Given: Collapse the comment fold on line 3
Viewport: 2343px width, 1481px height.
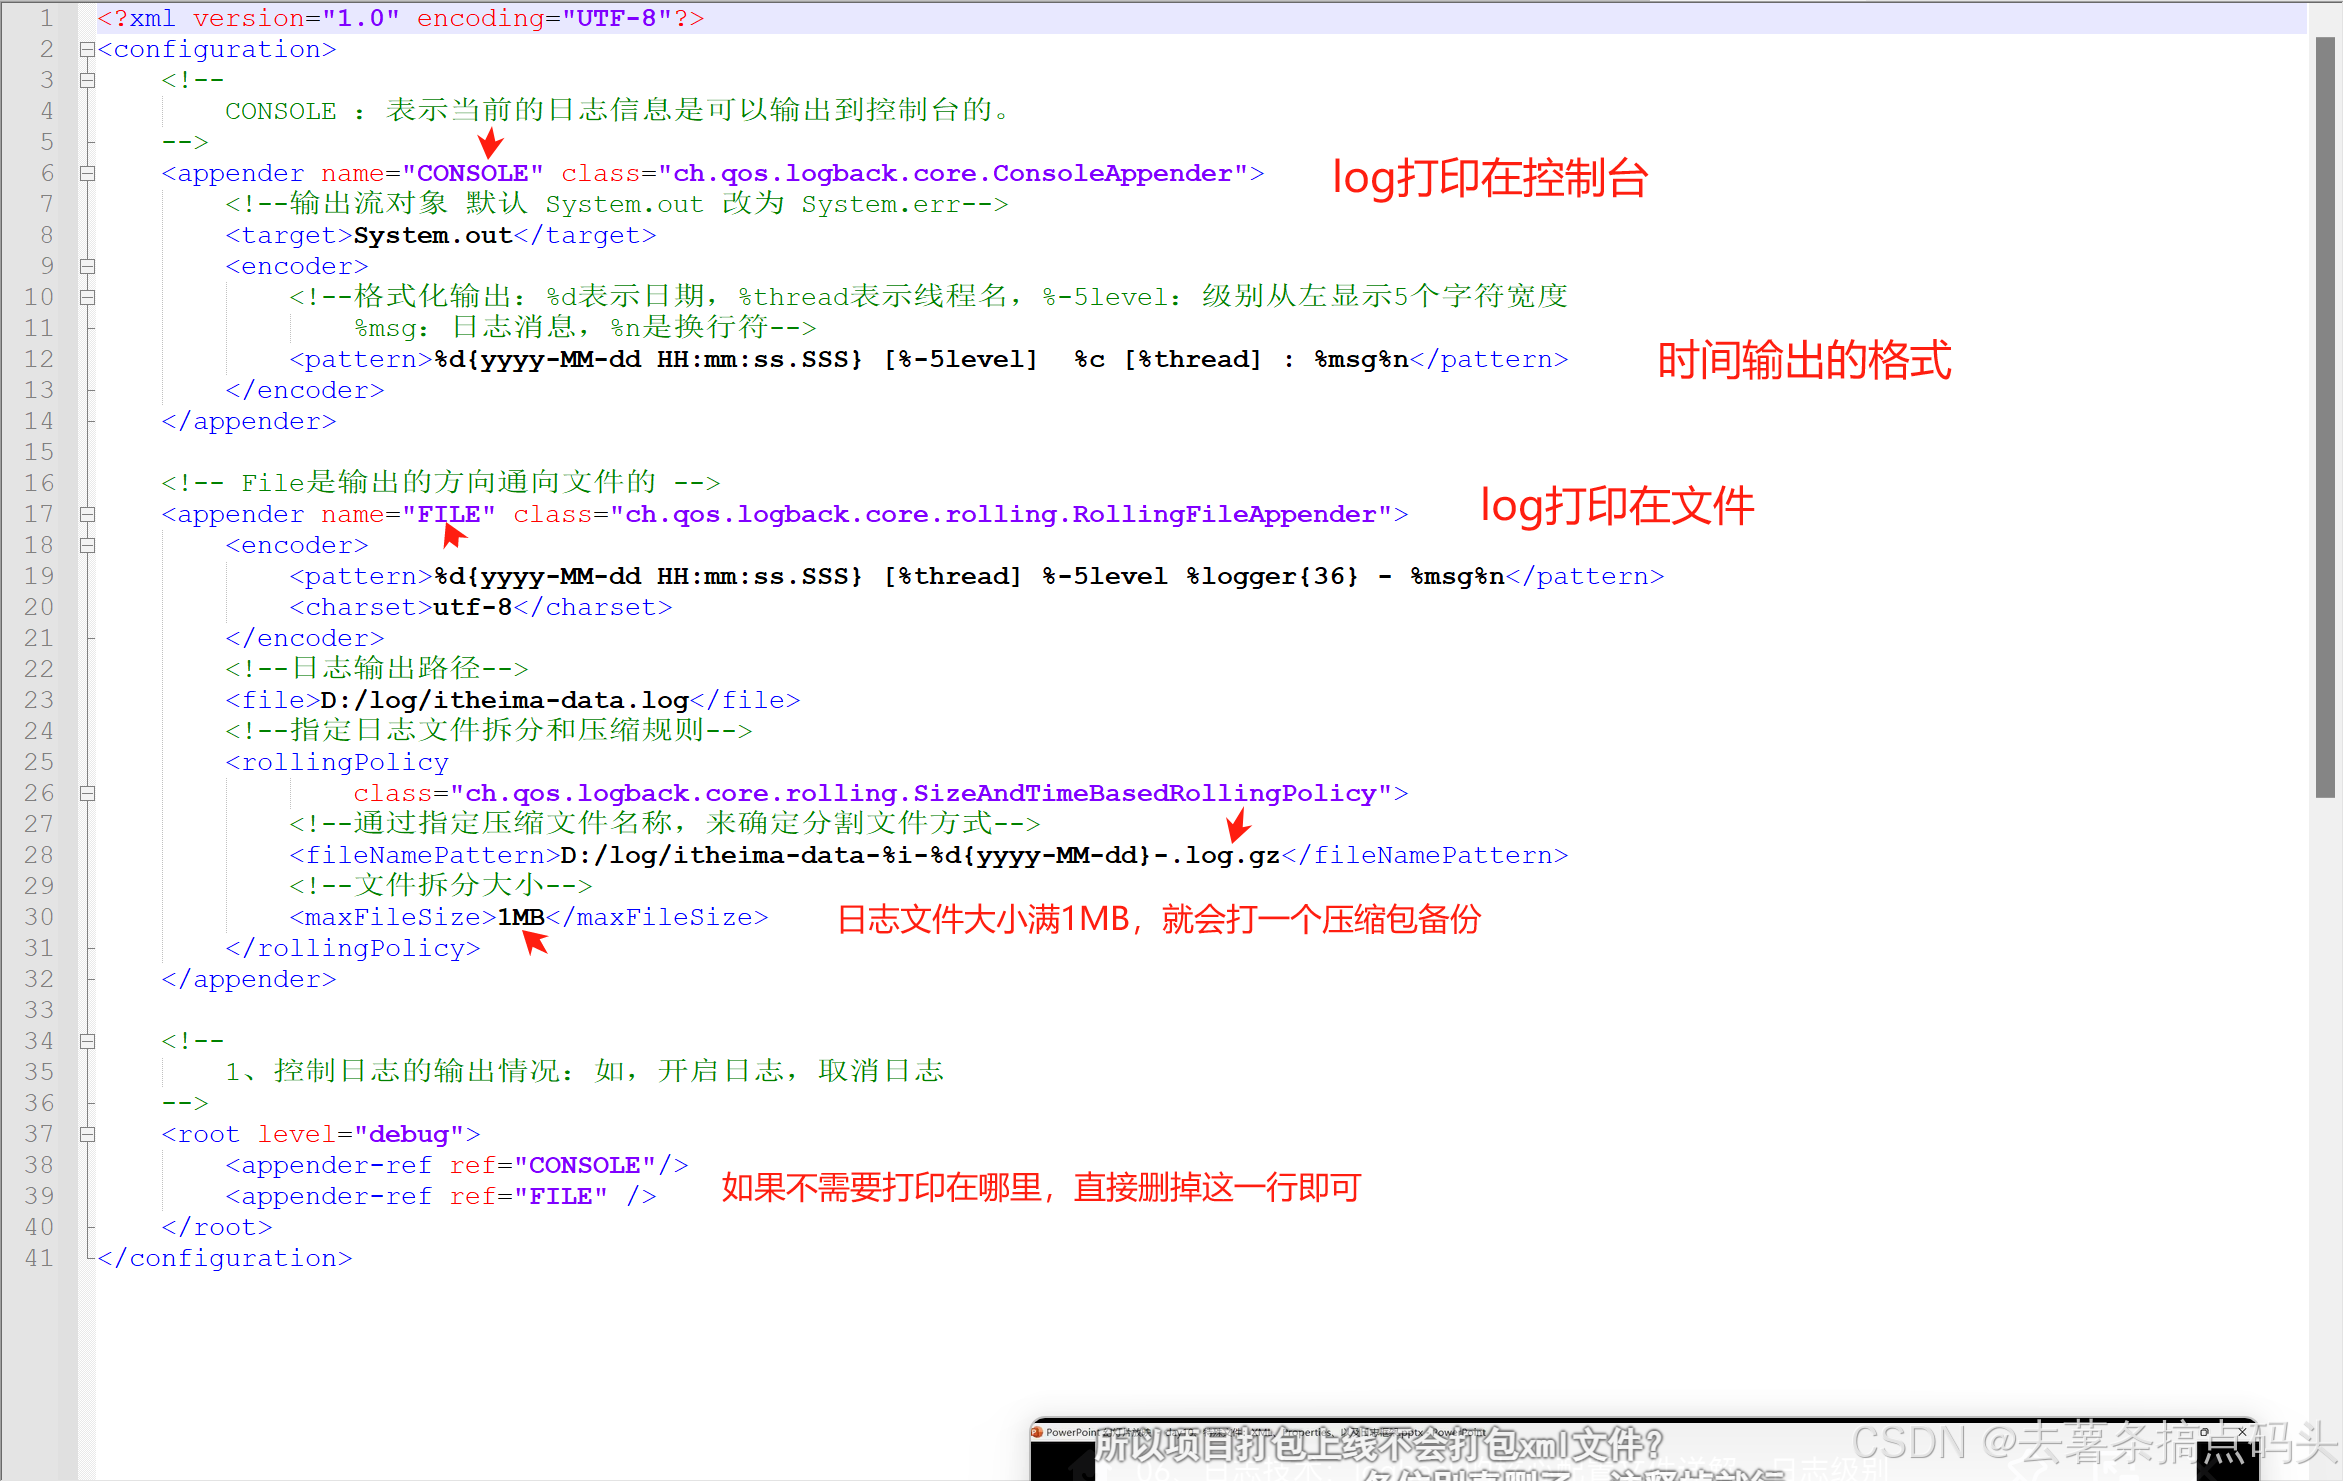Looking at the screenshot, I should tap(87, 80).
